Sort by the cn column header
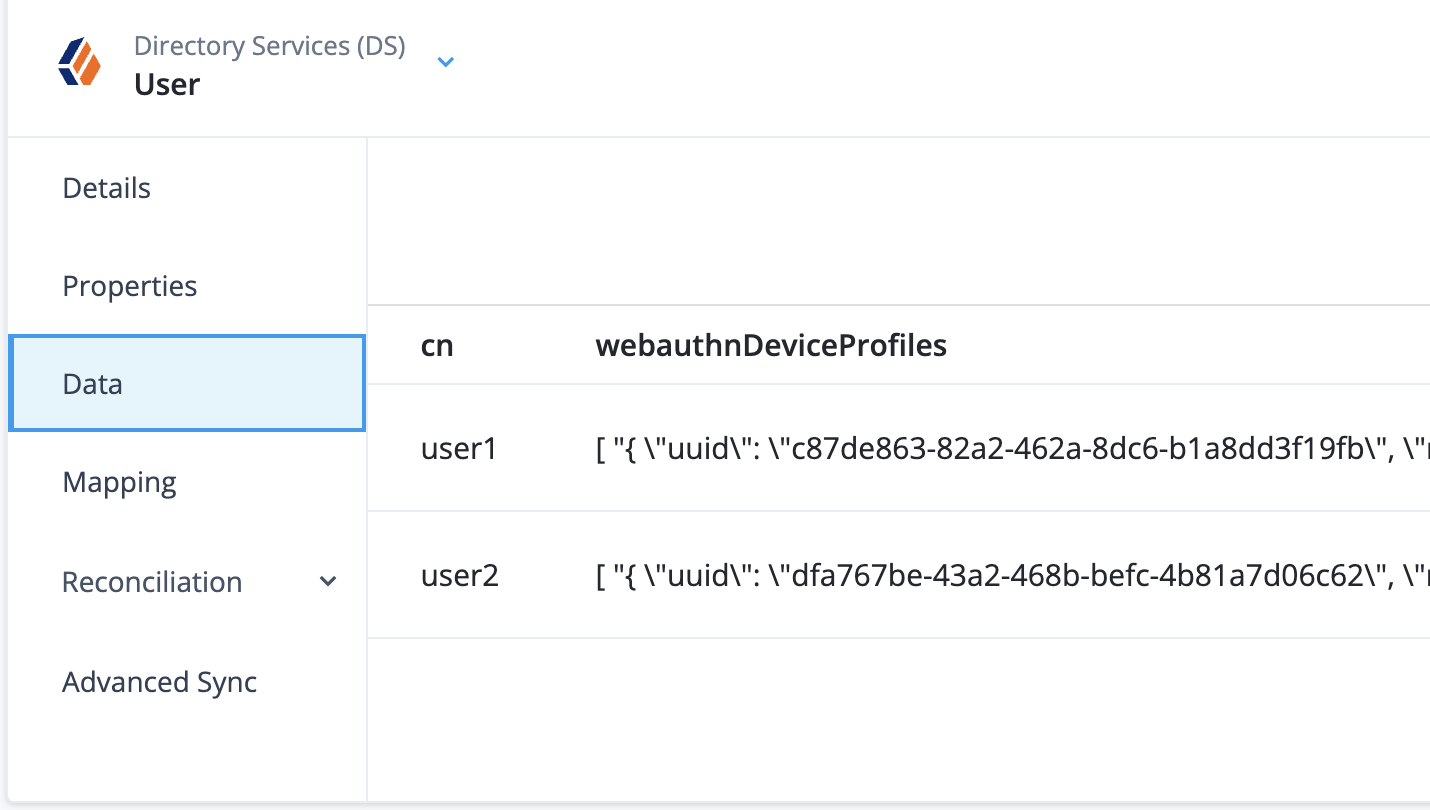 [x=437, y=346]
